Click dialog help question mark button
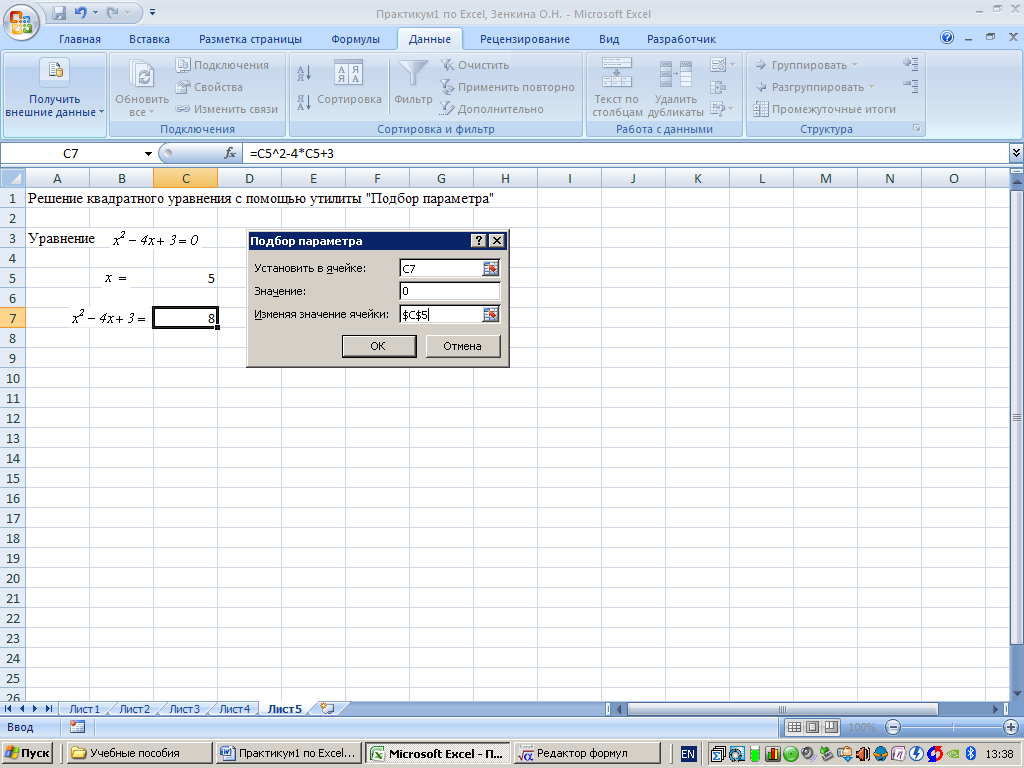Viewport: 1024px width, 768px height. click(x=478, y=240)
